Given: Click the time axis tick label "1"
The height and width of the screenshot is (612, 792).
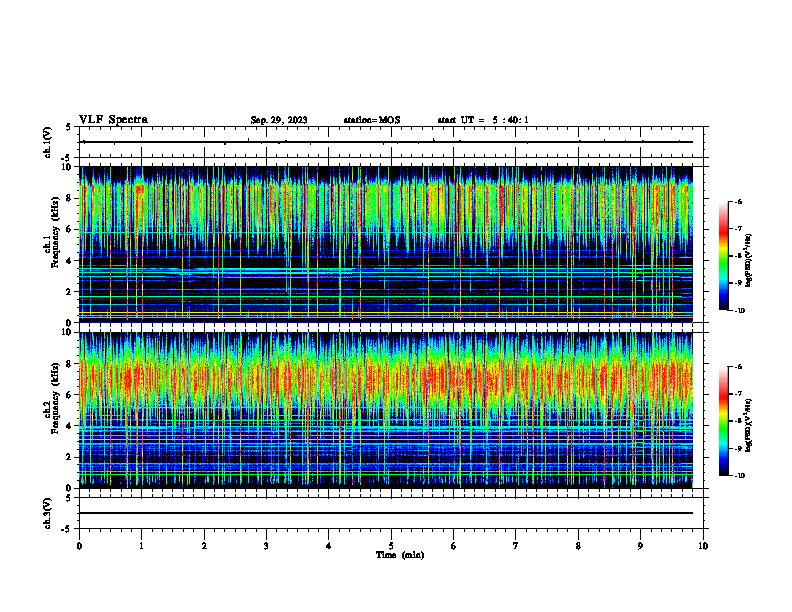Looking at the screenshot, I should tap(141, 546).
